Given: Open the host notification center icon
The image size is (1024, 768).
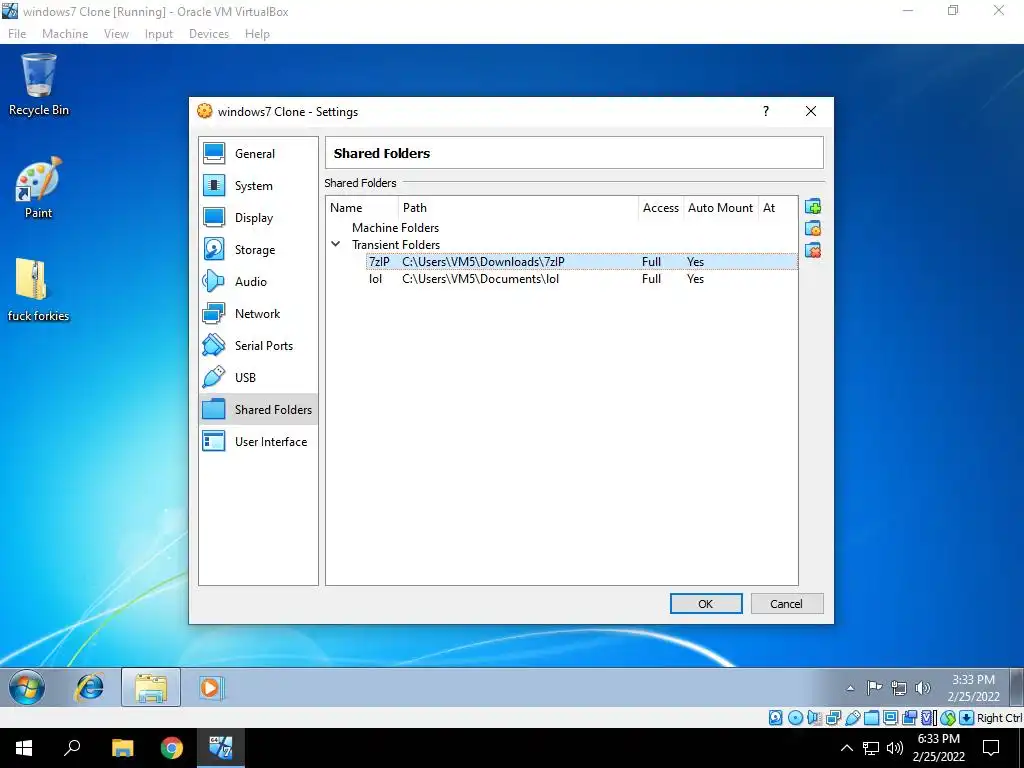Looking at the screenshot, I should click(x=991, y=748).
